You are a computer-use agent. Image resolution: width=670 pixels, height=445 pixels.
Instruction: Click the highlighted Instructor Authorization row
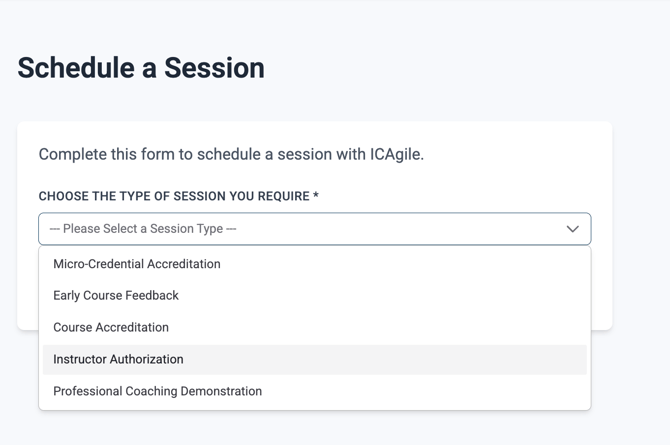[314, 359]
